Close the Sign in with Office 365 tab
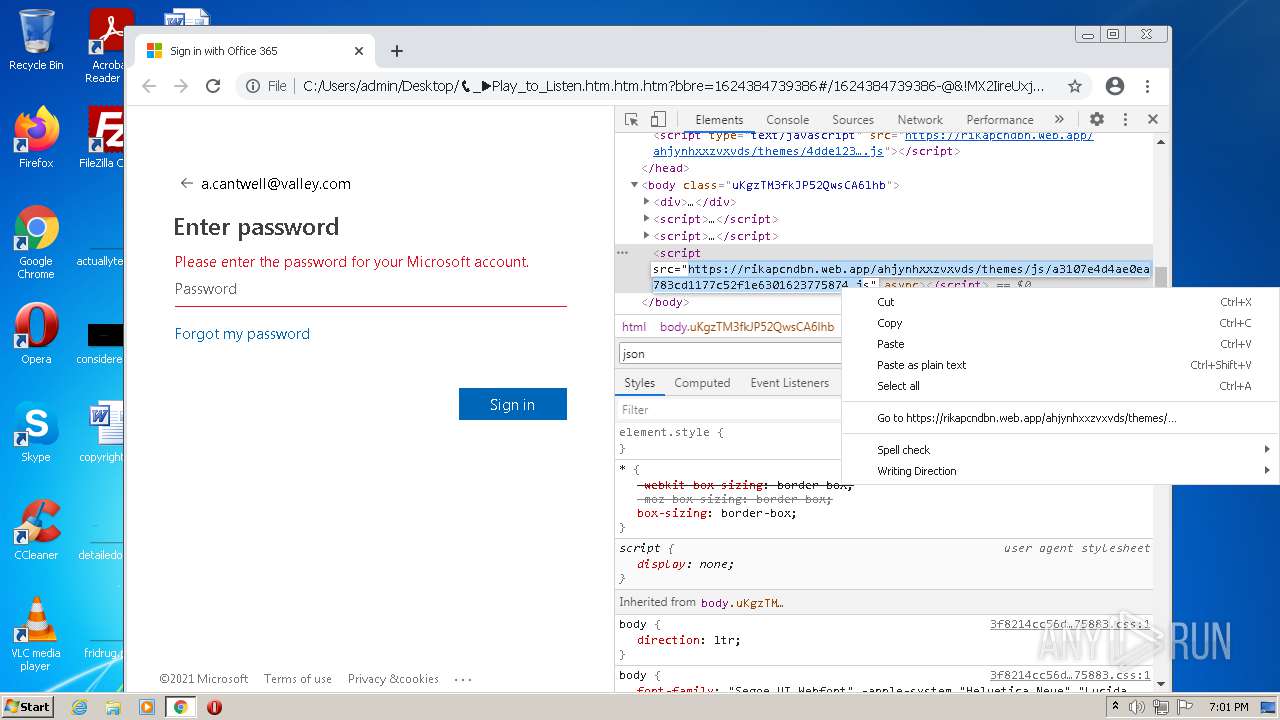1280x720 pixels. click(359, 51)
